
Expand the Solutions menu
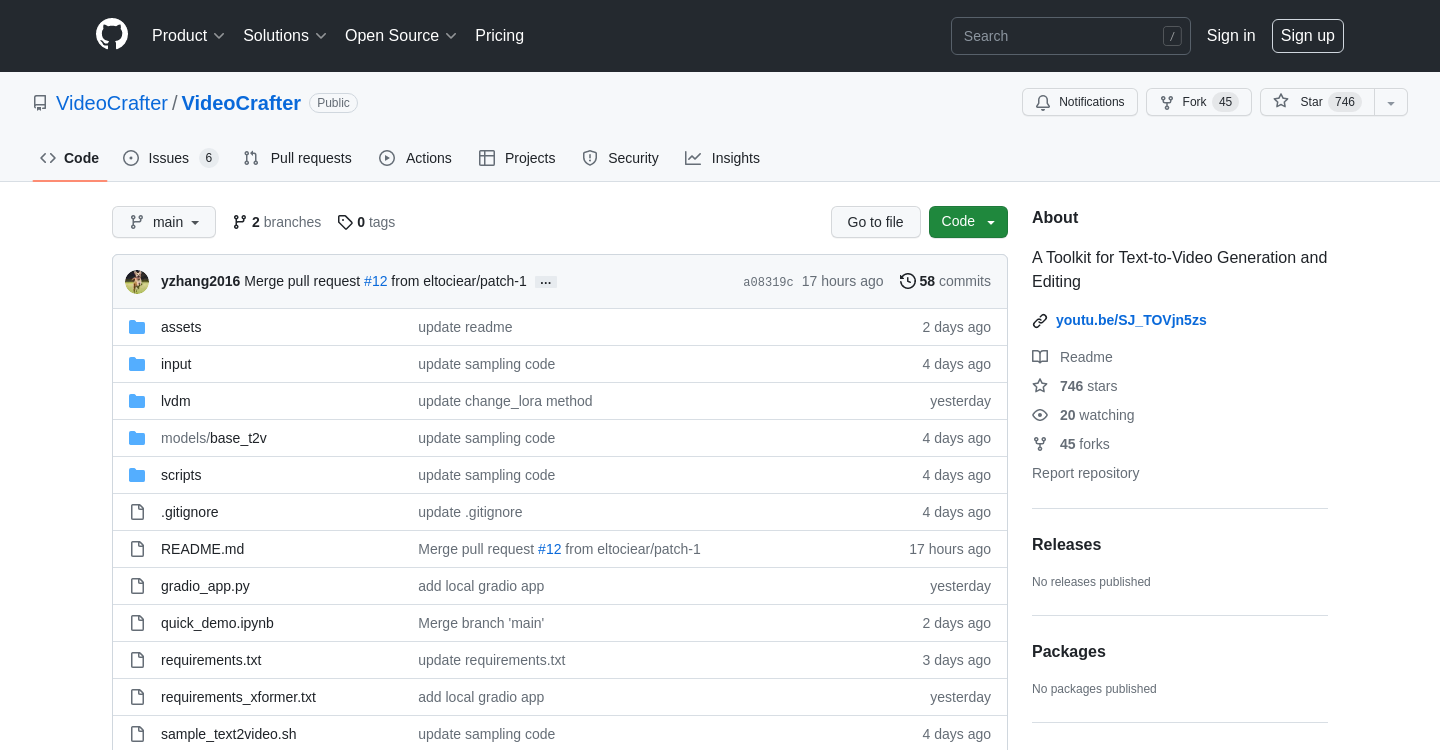pos(285,36)
